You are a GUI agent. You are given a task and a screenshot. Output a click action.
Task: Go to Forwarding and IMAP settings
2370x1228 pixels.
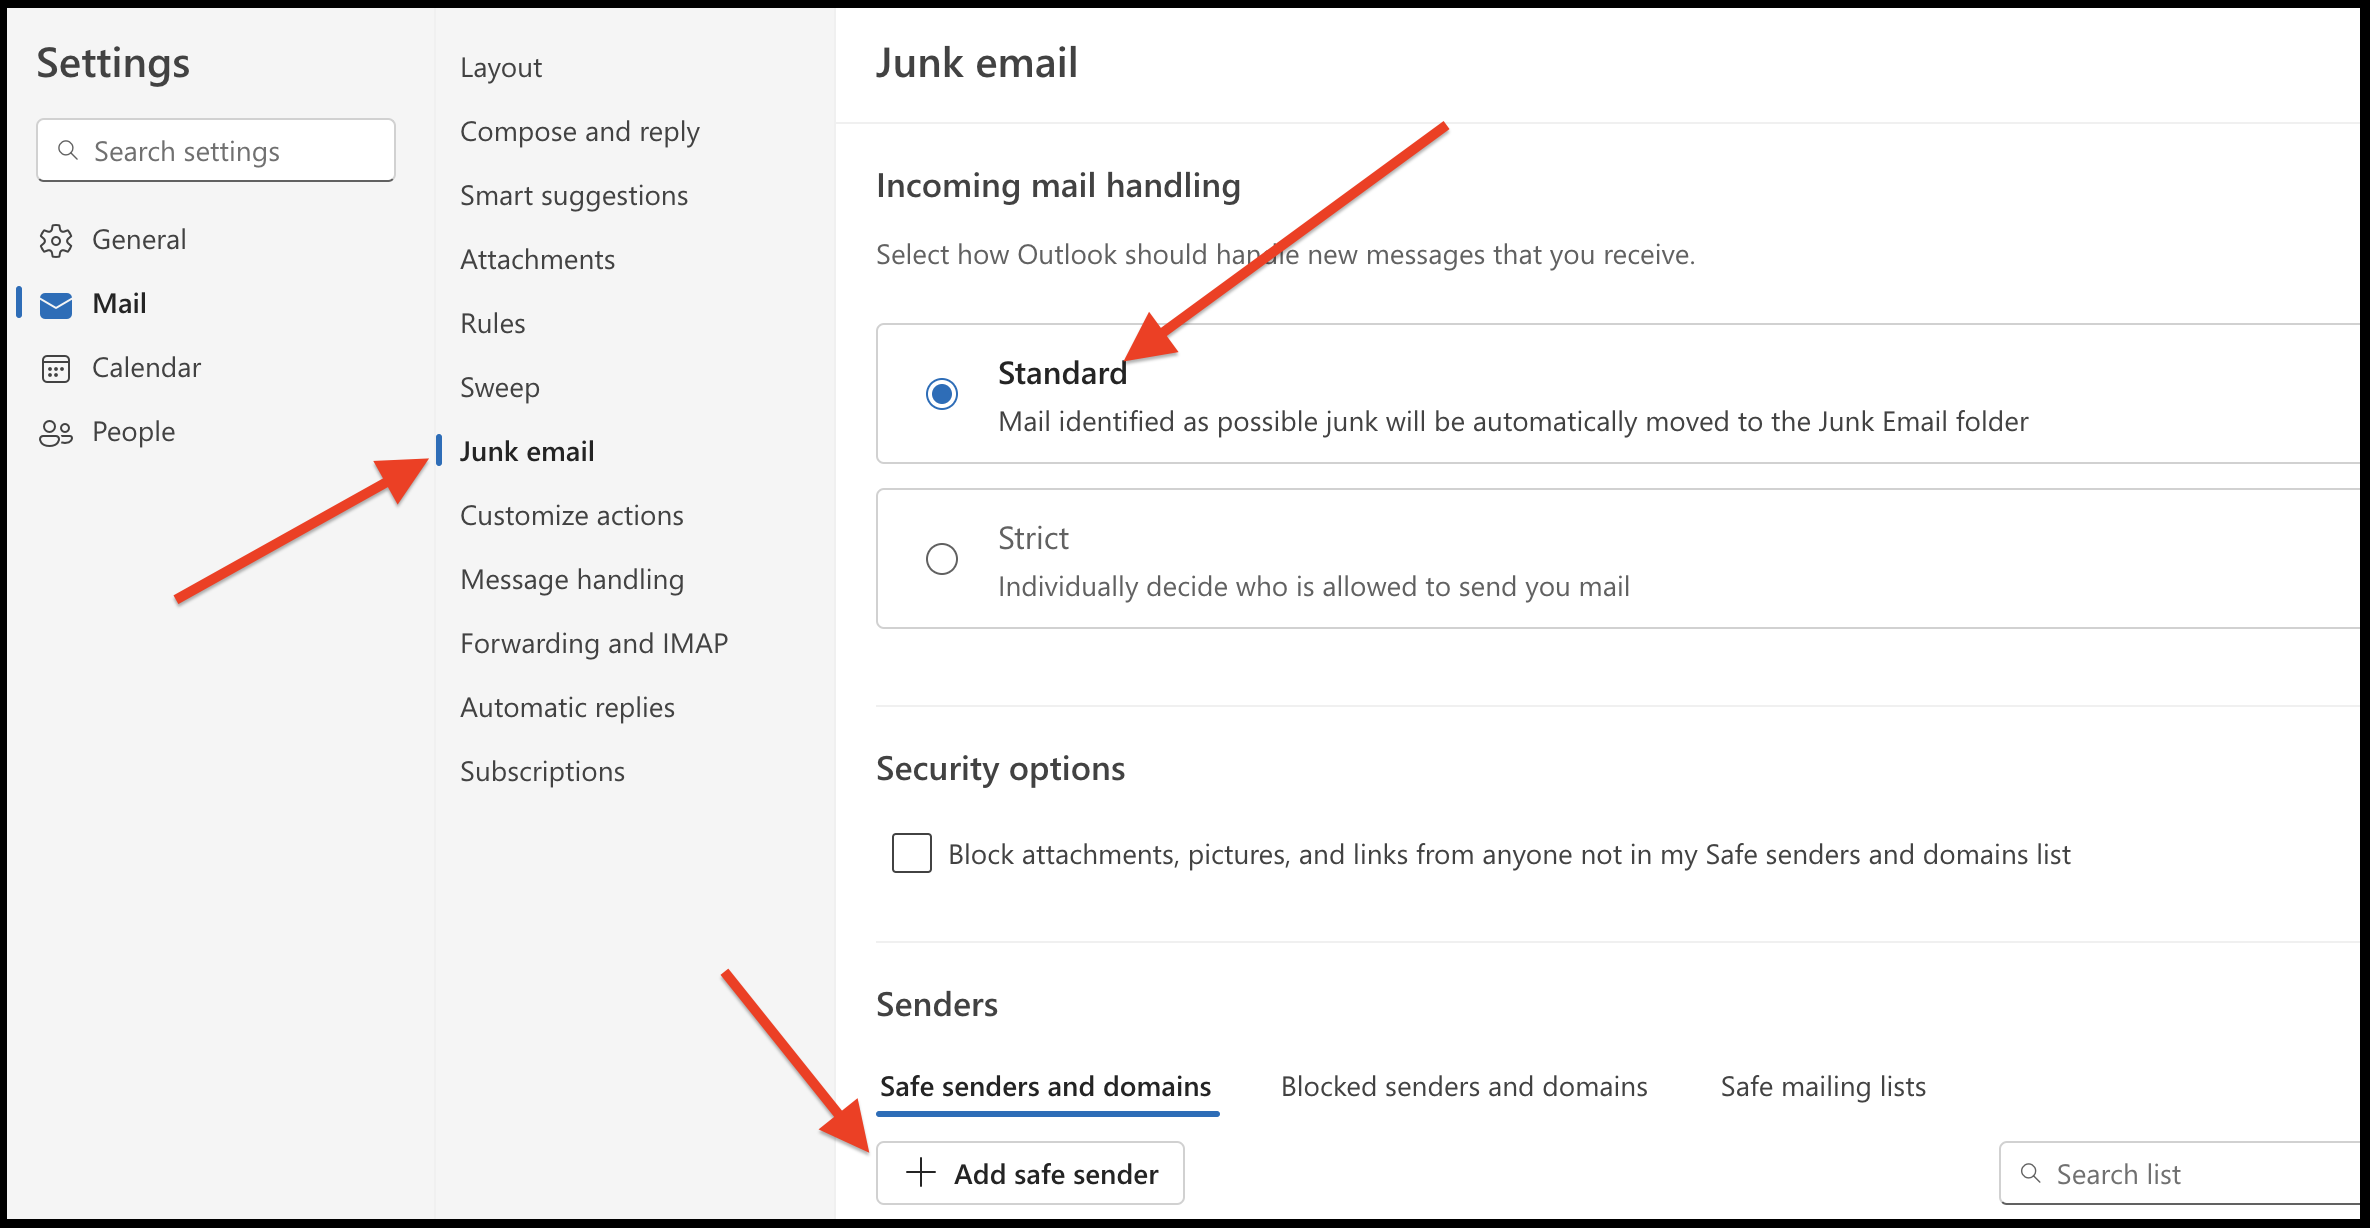point(594,643)
